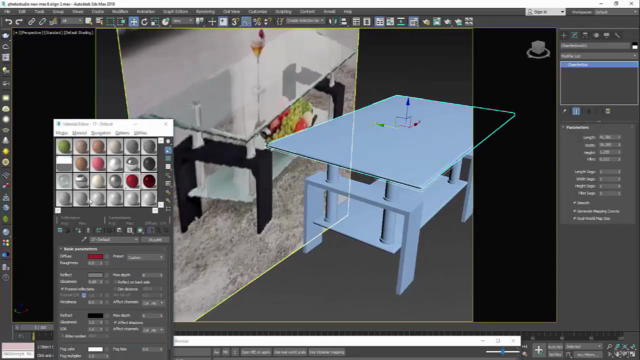Click the material eyedropper picker

(84, 240)
